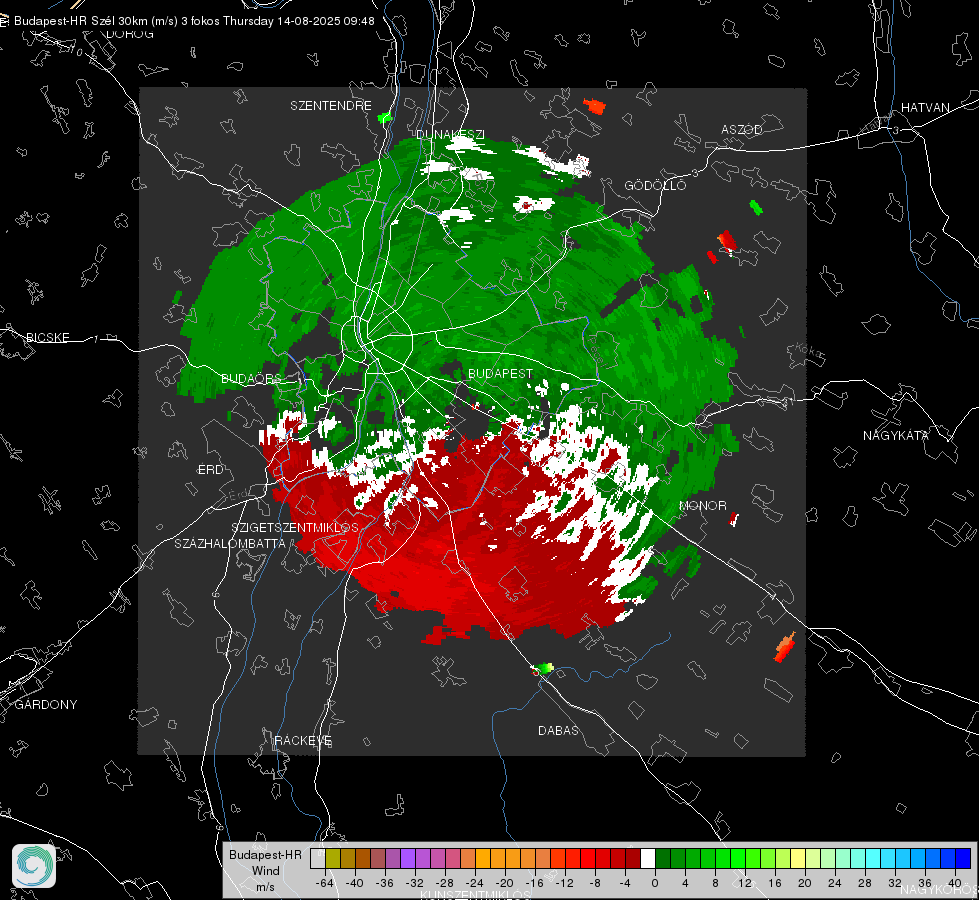Image resolution: width=979 pixels, height=900 pixels.
Task: Click the RÁCKEVE town label
Action: click(303, 741)
